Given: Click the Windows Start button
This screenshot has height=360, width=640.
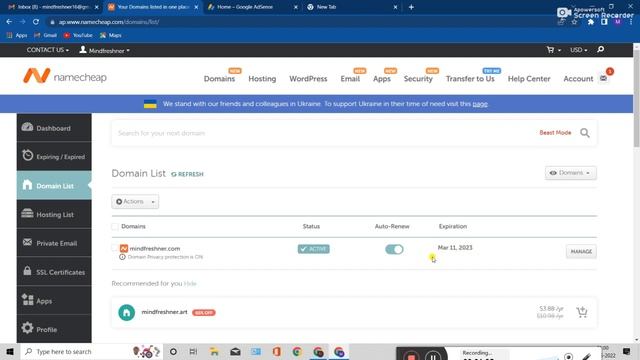Looking at the screenshot, I should (x=10, y=351).
